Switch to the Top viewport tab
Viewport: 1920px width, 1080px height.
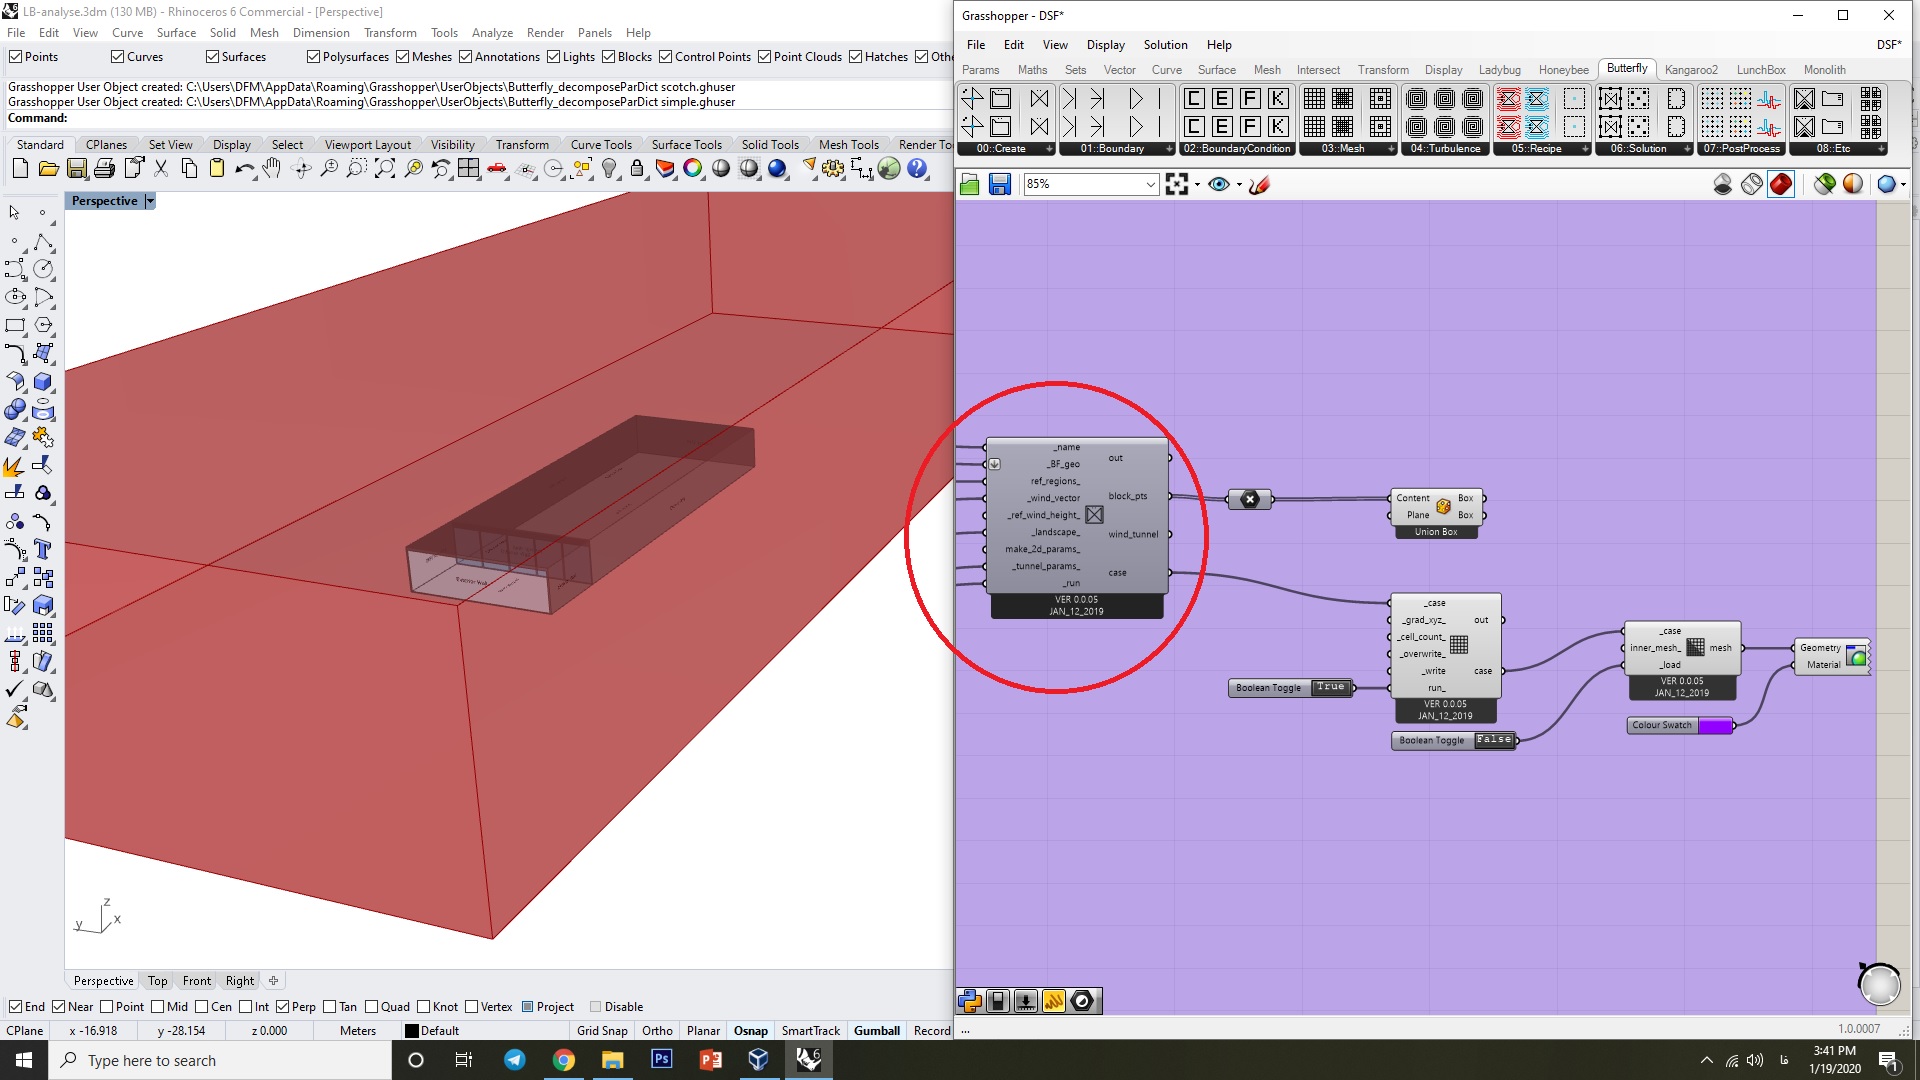click(x=157, y=981)
